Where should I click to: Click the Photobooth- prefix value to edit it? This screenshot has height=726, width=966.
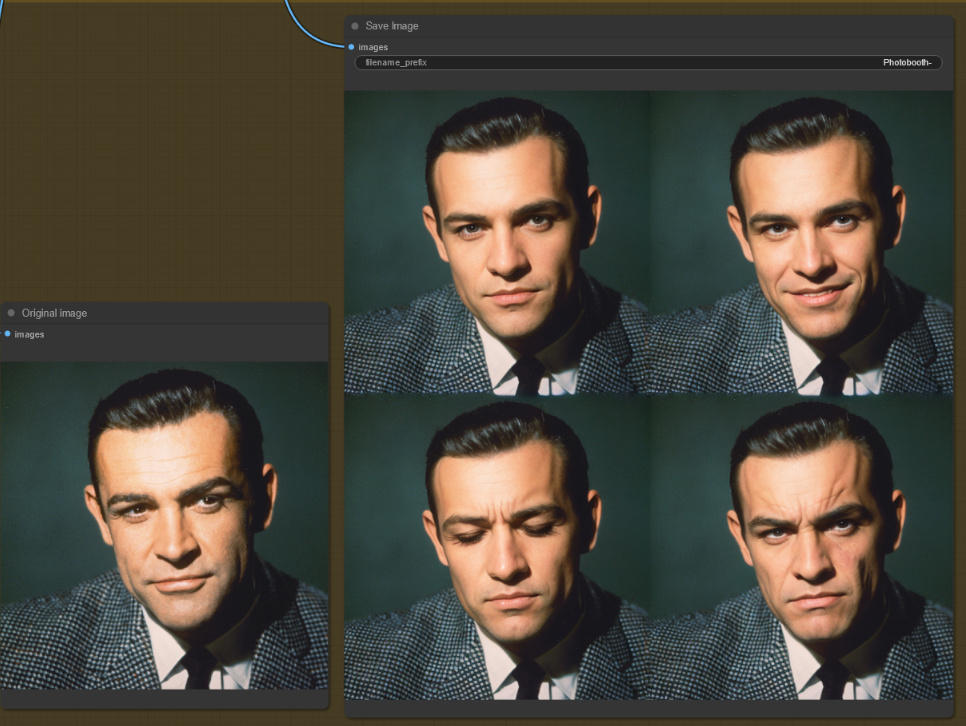(x=909, y=62)
